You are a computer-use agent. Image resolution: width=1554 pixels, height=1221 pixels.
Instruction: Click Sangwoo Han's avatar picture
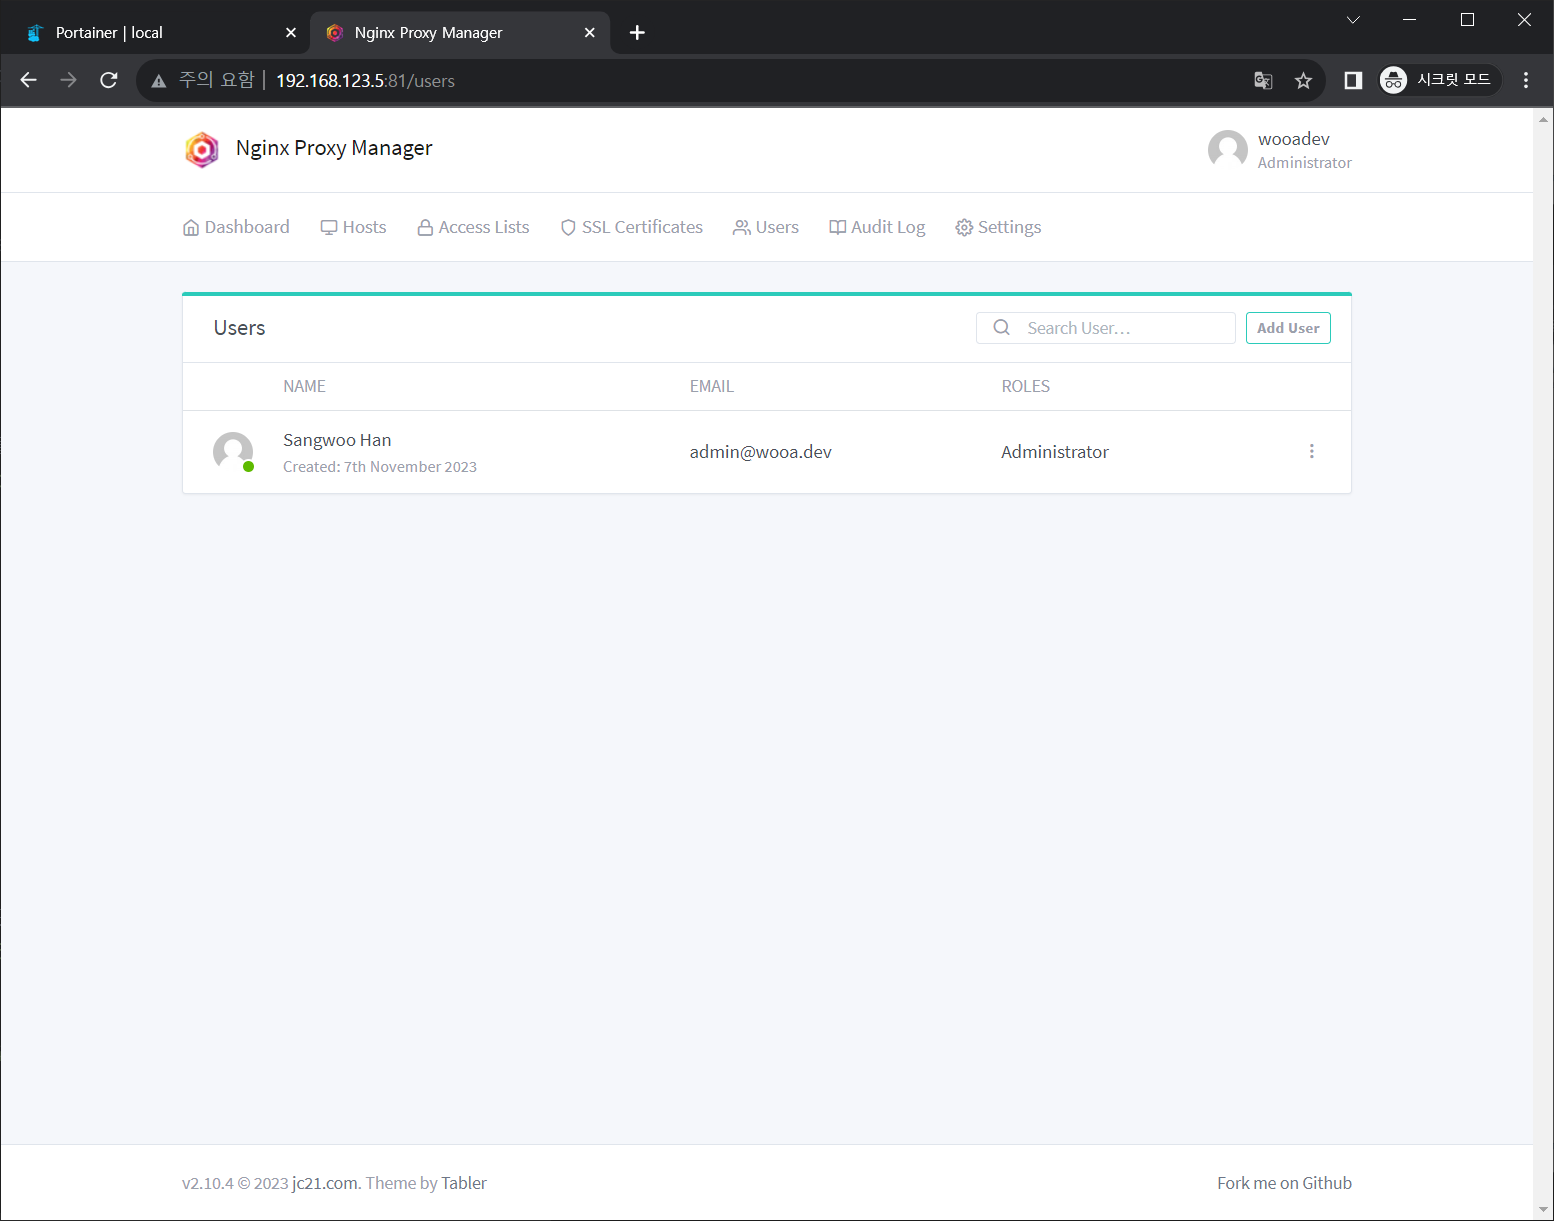point(233,451)
